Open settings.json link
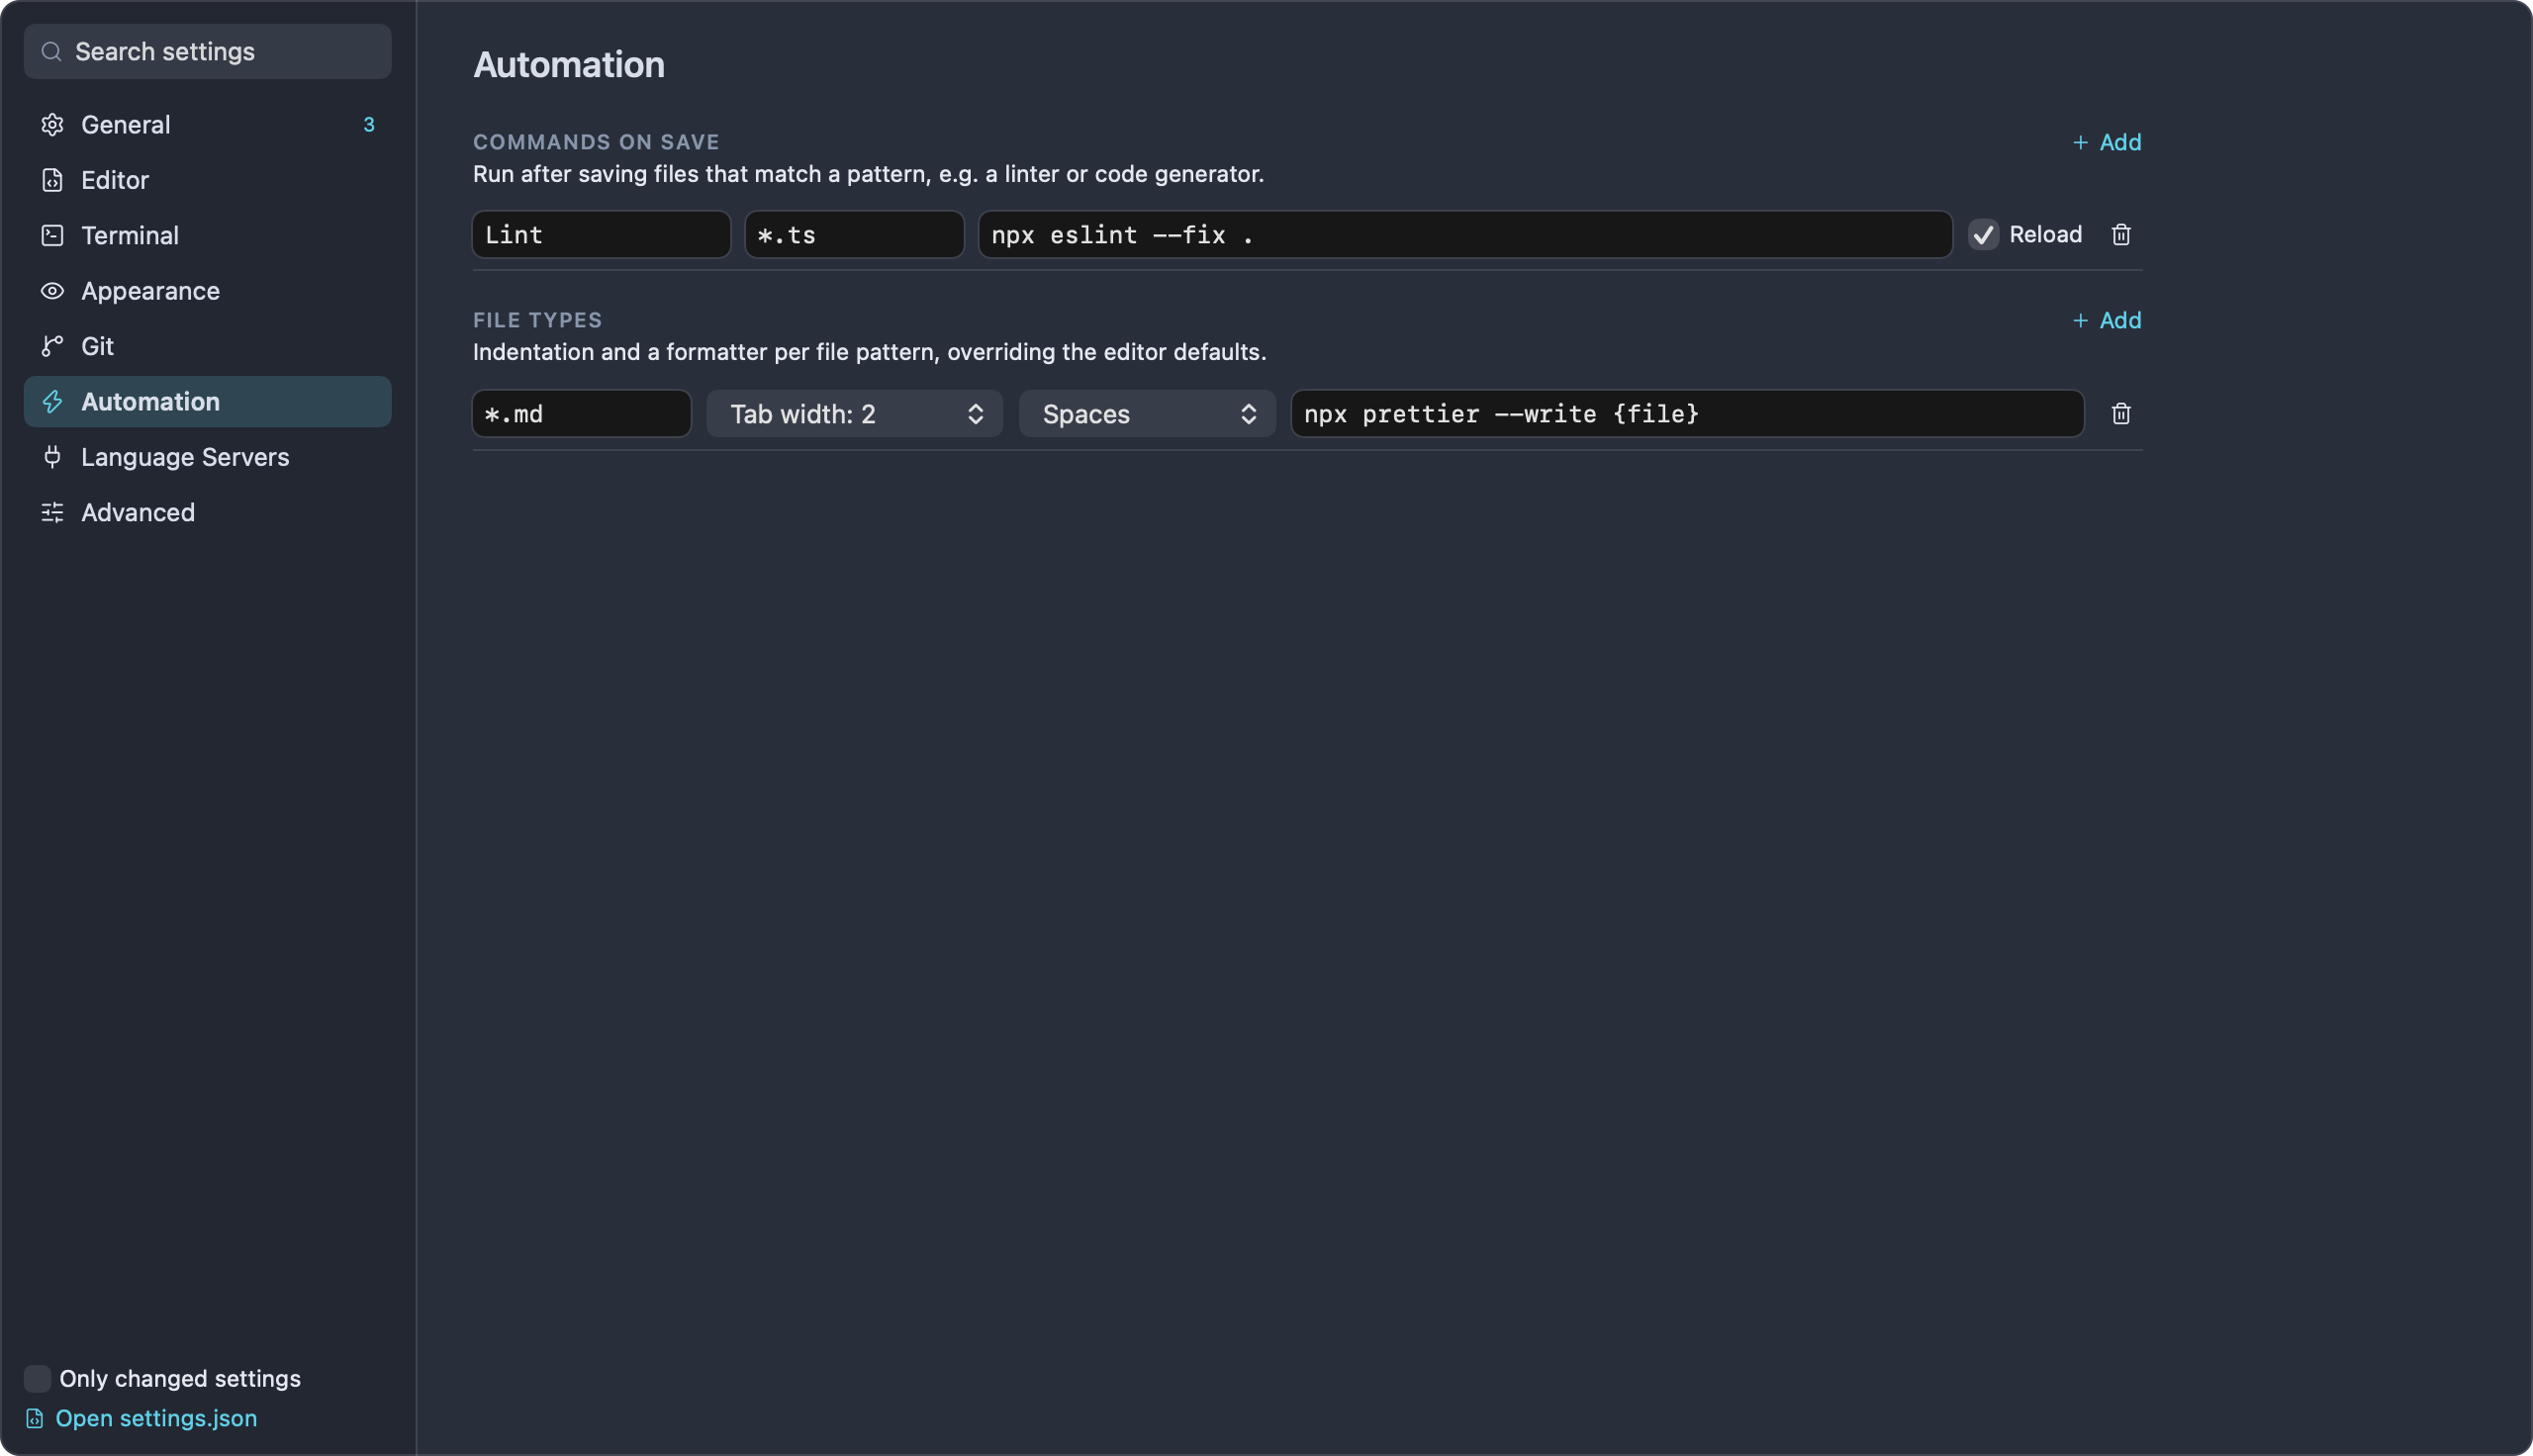 click(x=156, y=1418)
